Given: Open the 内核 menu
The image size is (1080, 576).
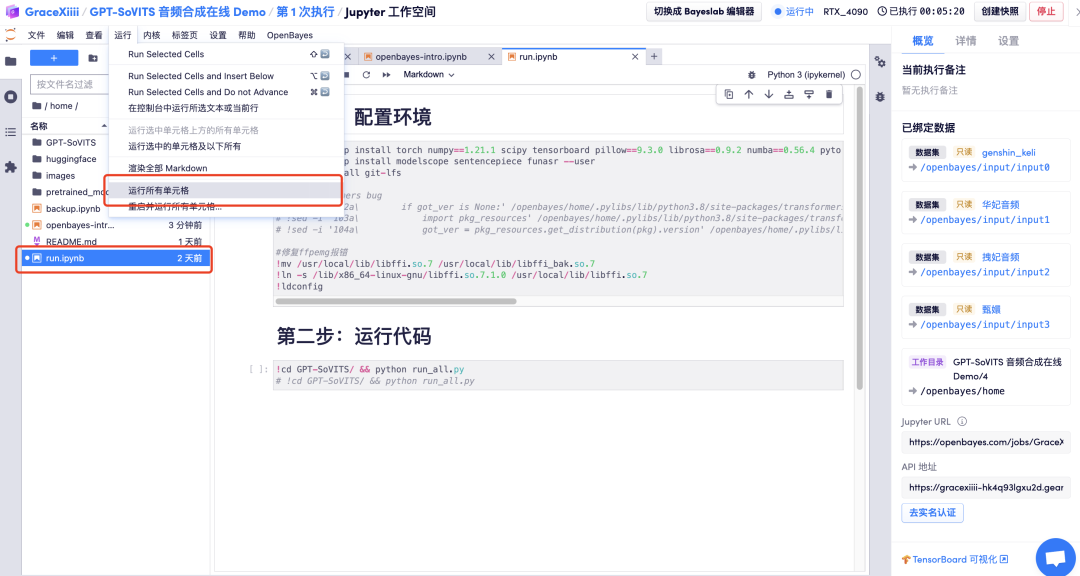Looking at the screenshot, I should pyautogui.click(x=152, y=35).
